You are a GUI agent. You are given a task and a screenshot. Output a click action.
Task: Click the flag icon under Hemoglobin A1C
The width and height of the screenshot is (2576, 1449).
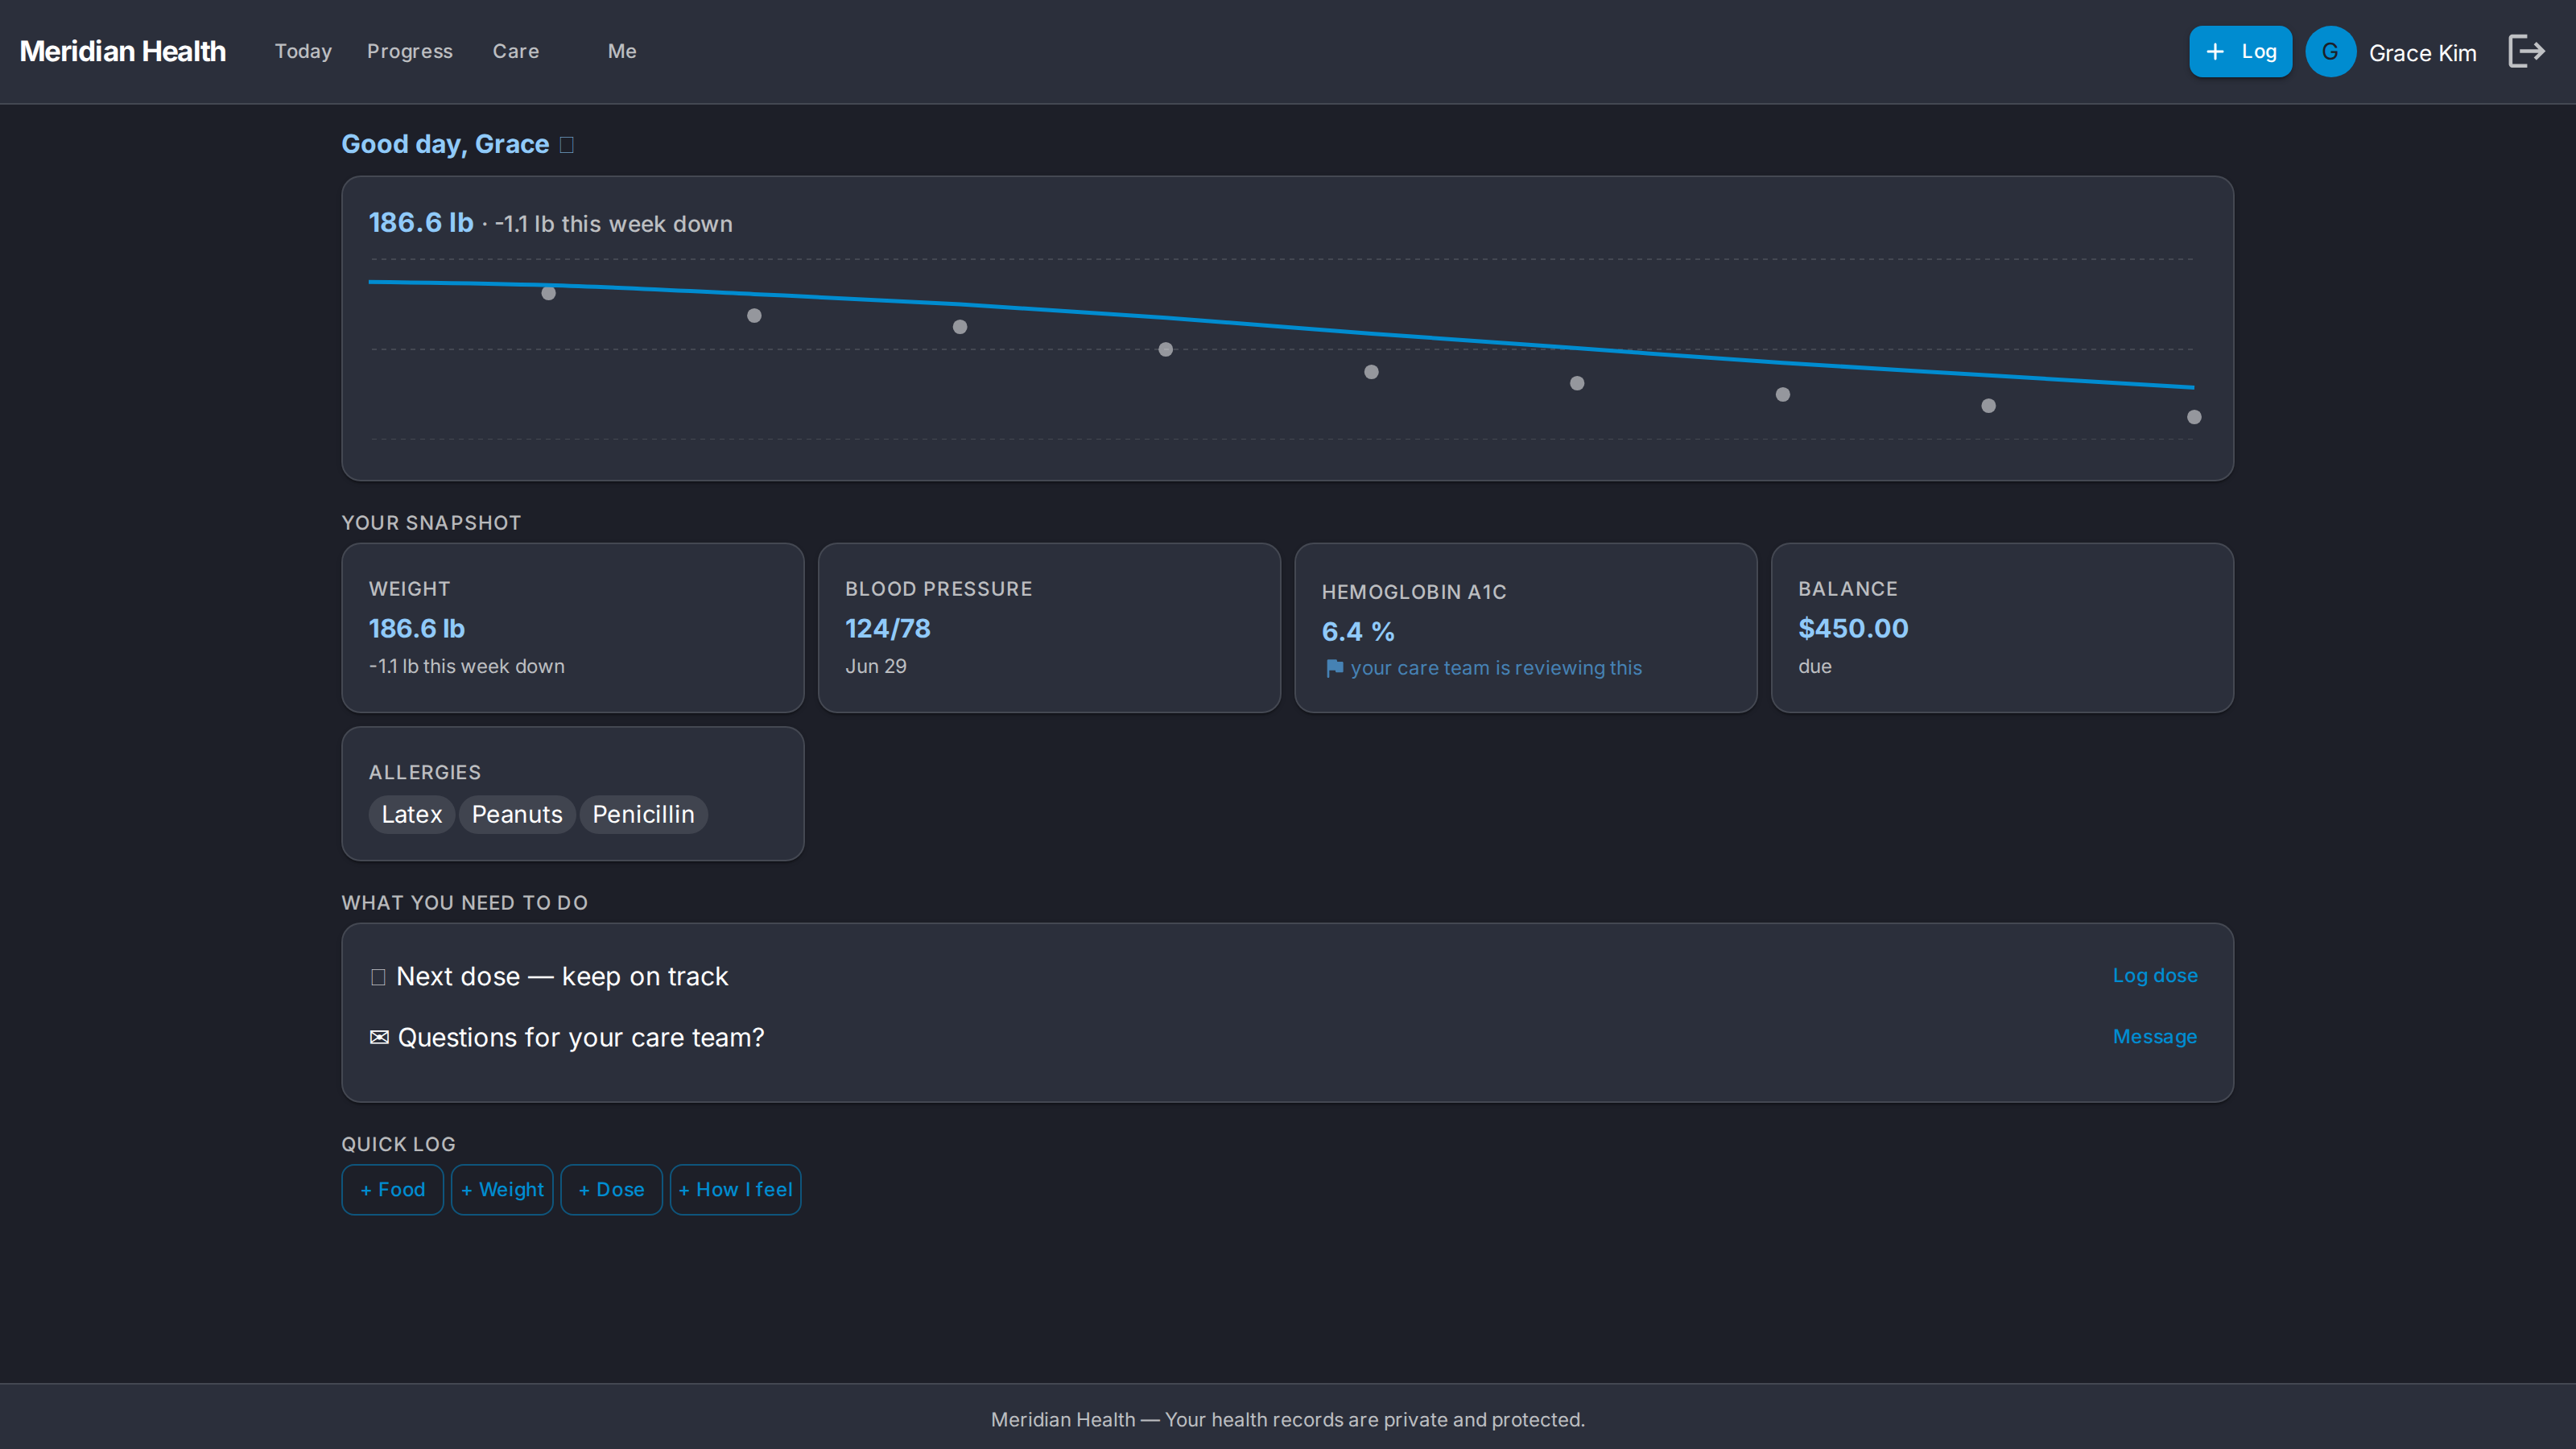tap(1334, 668)
